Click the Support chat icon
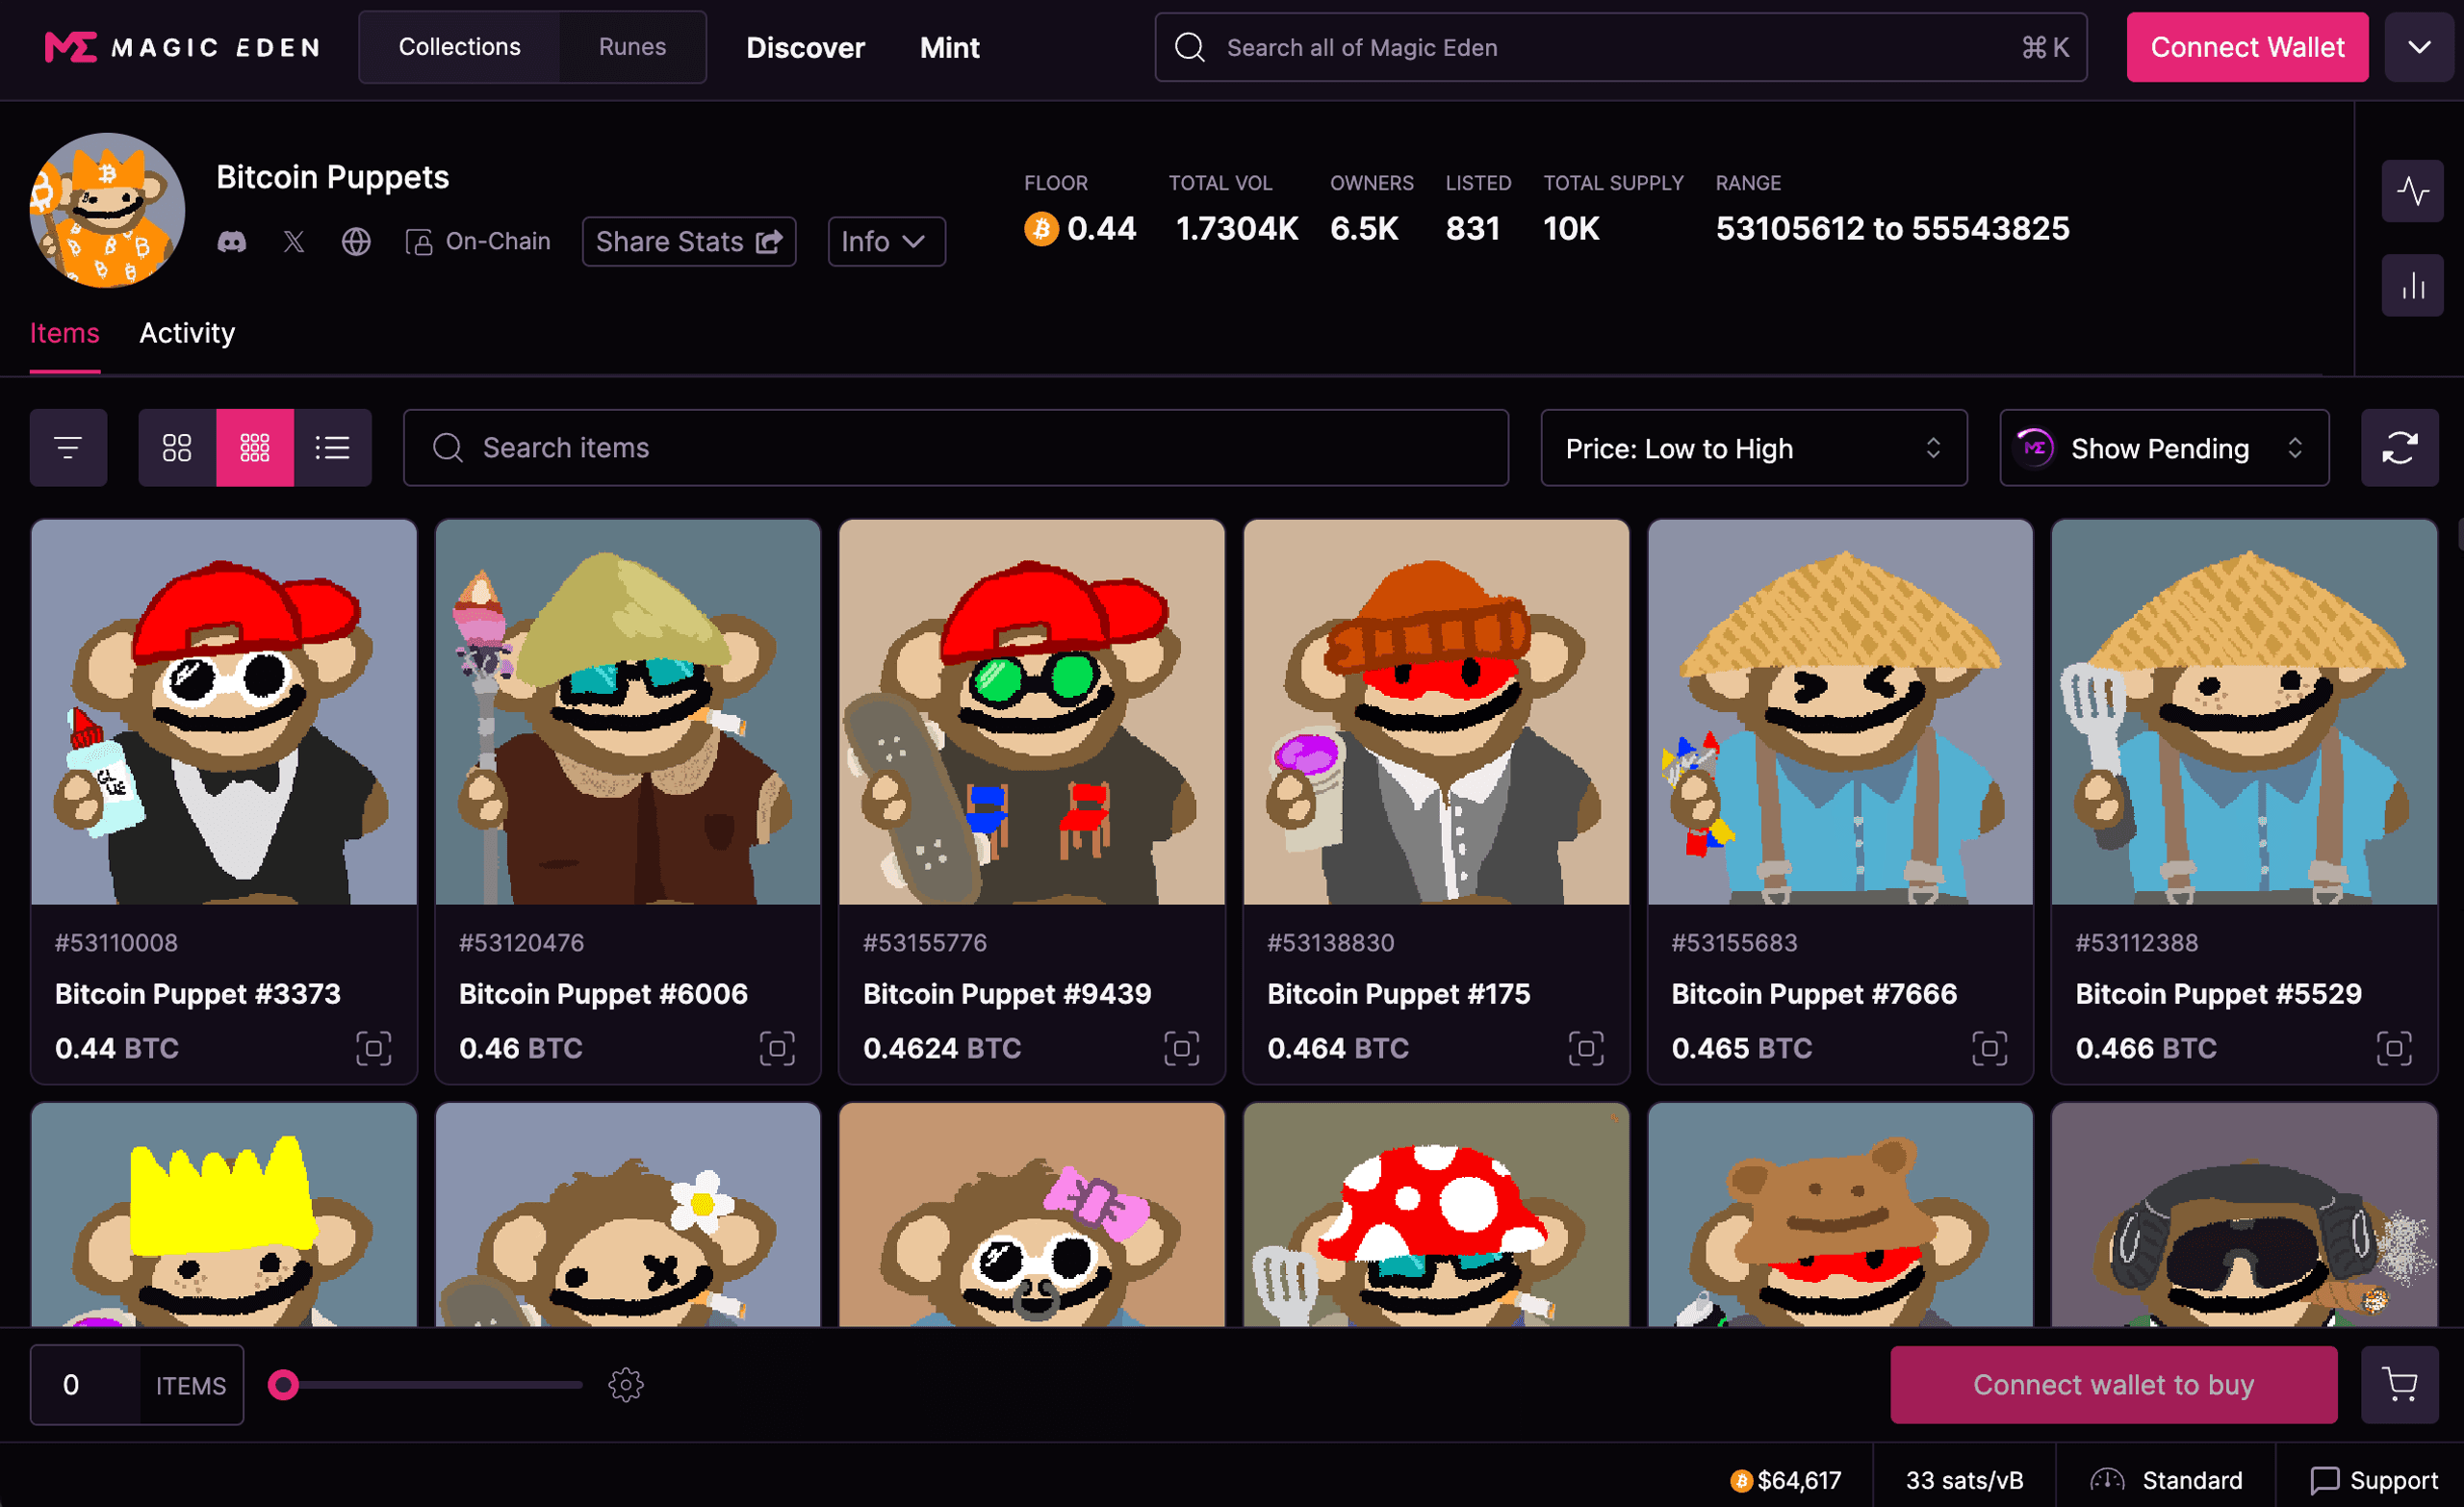Viewport: 2464px width, 1507px height. (2324, 1480)
